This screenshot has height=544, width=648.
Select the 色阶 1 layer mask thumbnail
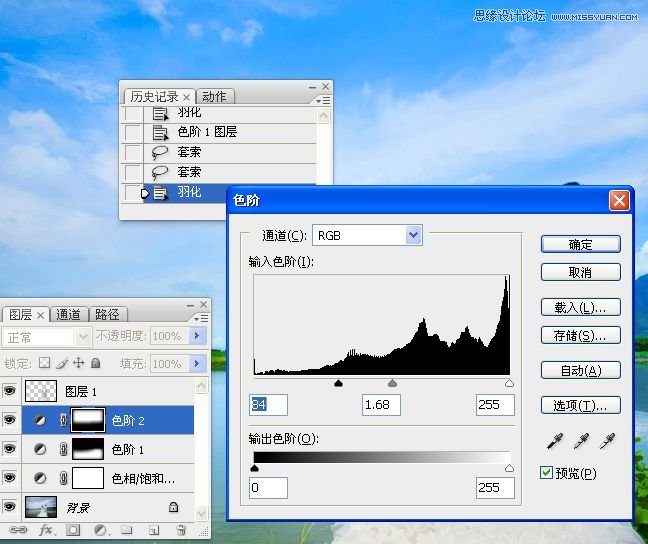(88, 449)
